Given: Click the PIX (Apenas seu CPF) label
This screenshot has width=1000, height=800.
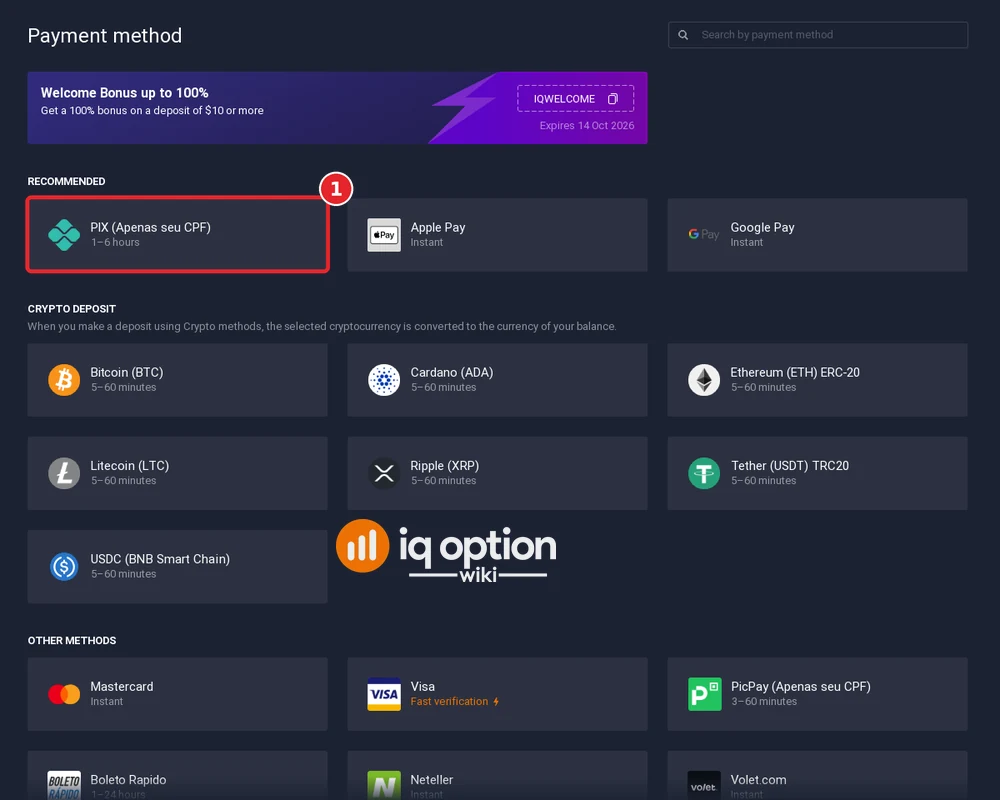Looking at the screenshot, I should (151, 228).
